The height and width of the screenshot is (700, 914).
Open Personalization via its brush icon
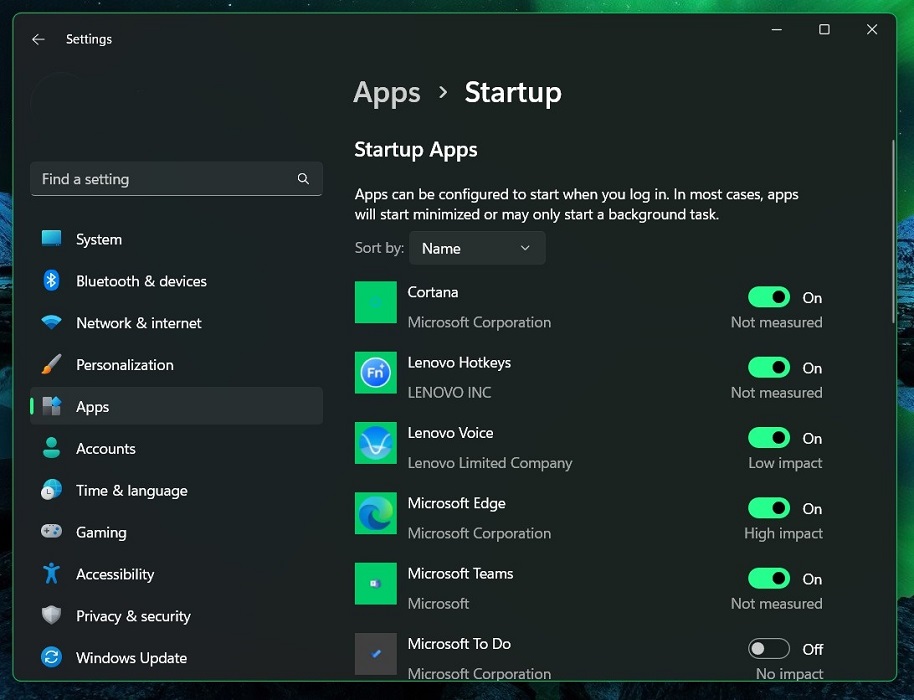(51, 365)
